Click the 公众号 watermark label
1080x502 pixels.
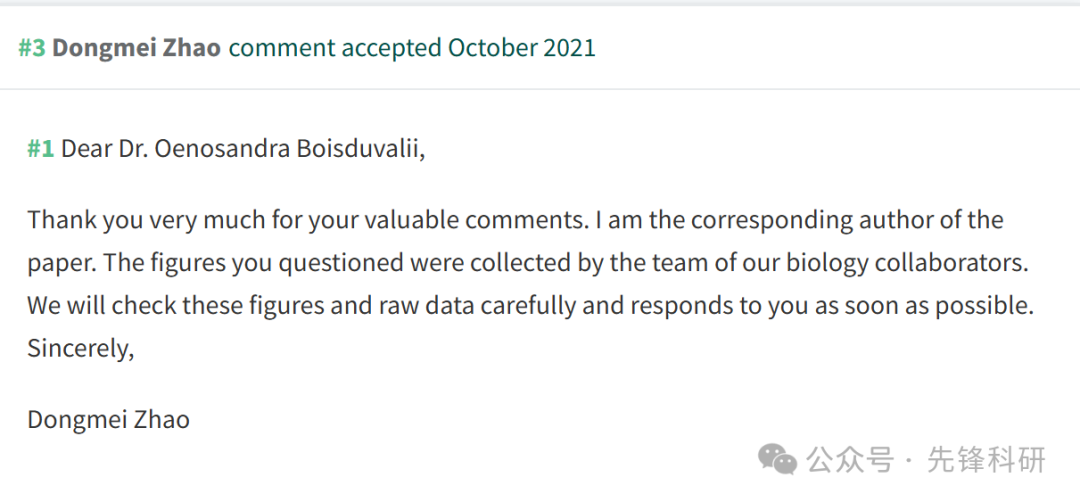850,460
